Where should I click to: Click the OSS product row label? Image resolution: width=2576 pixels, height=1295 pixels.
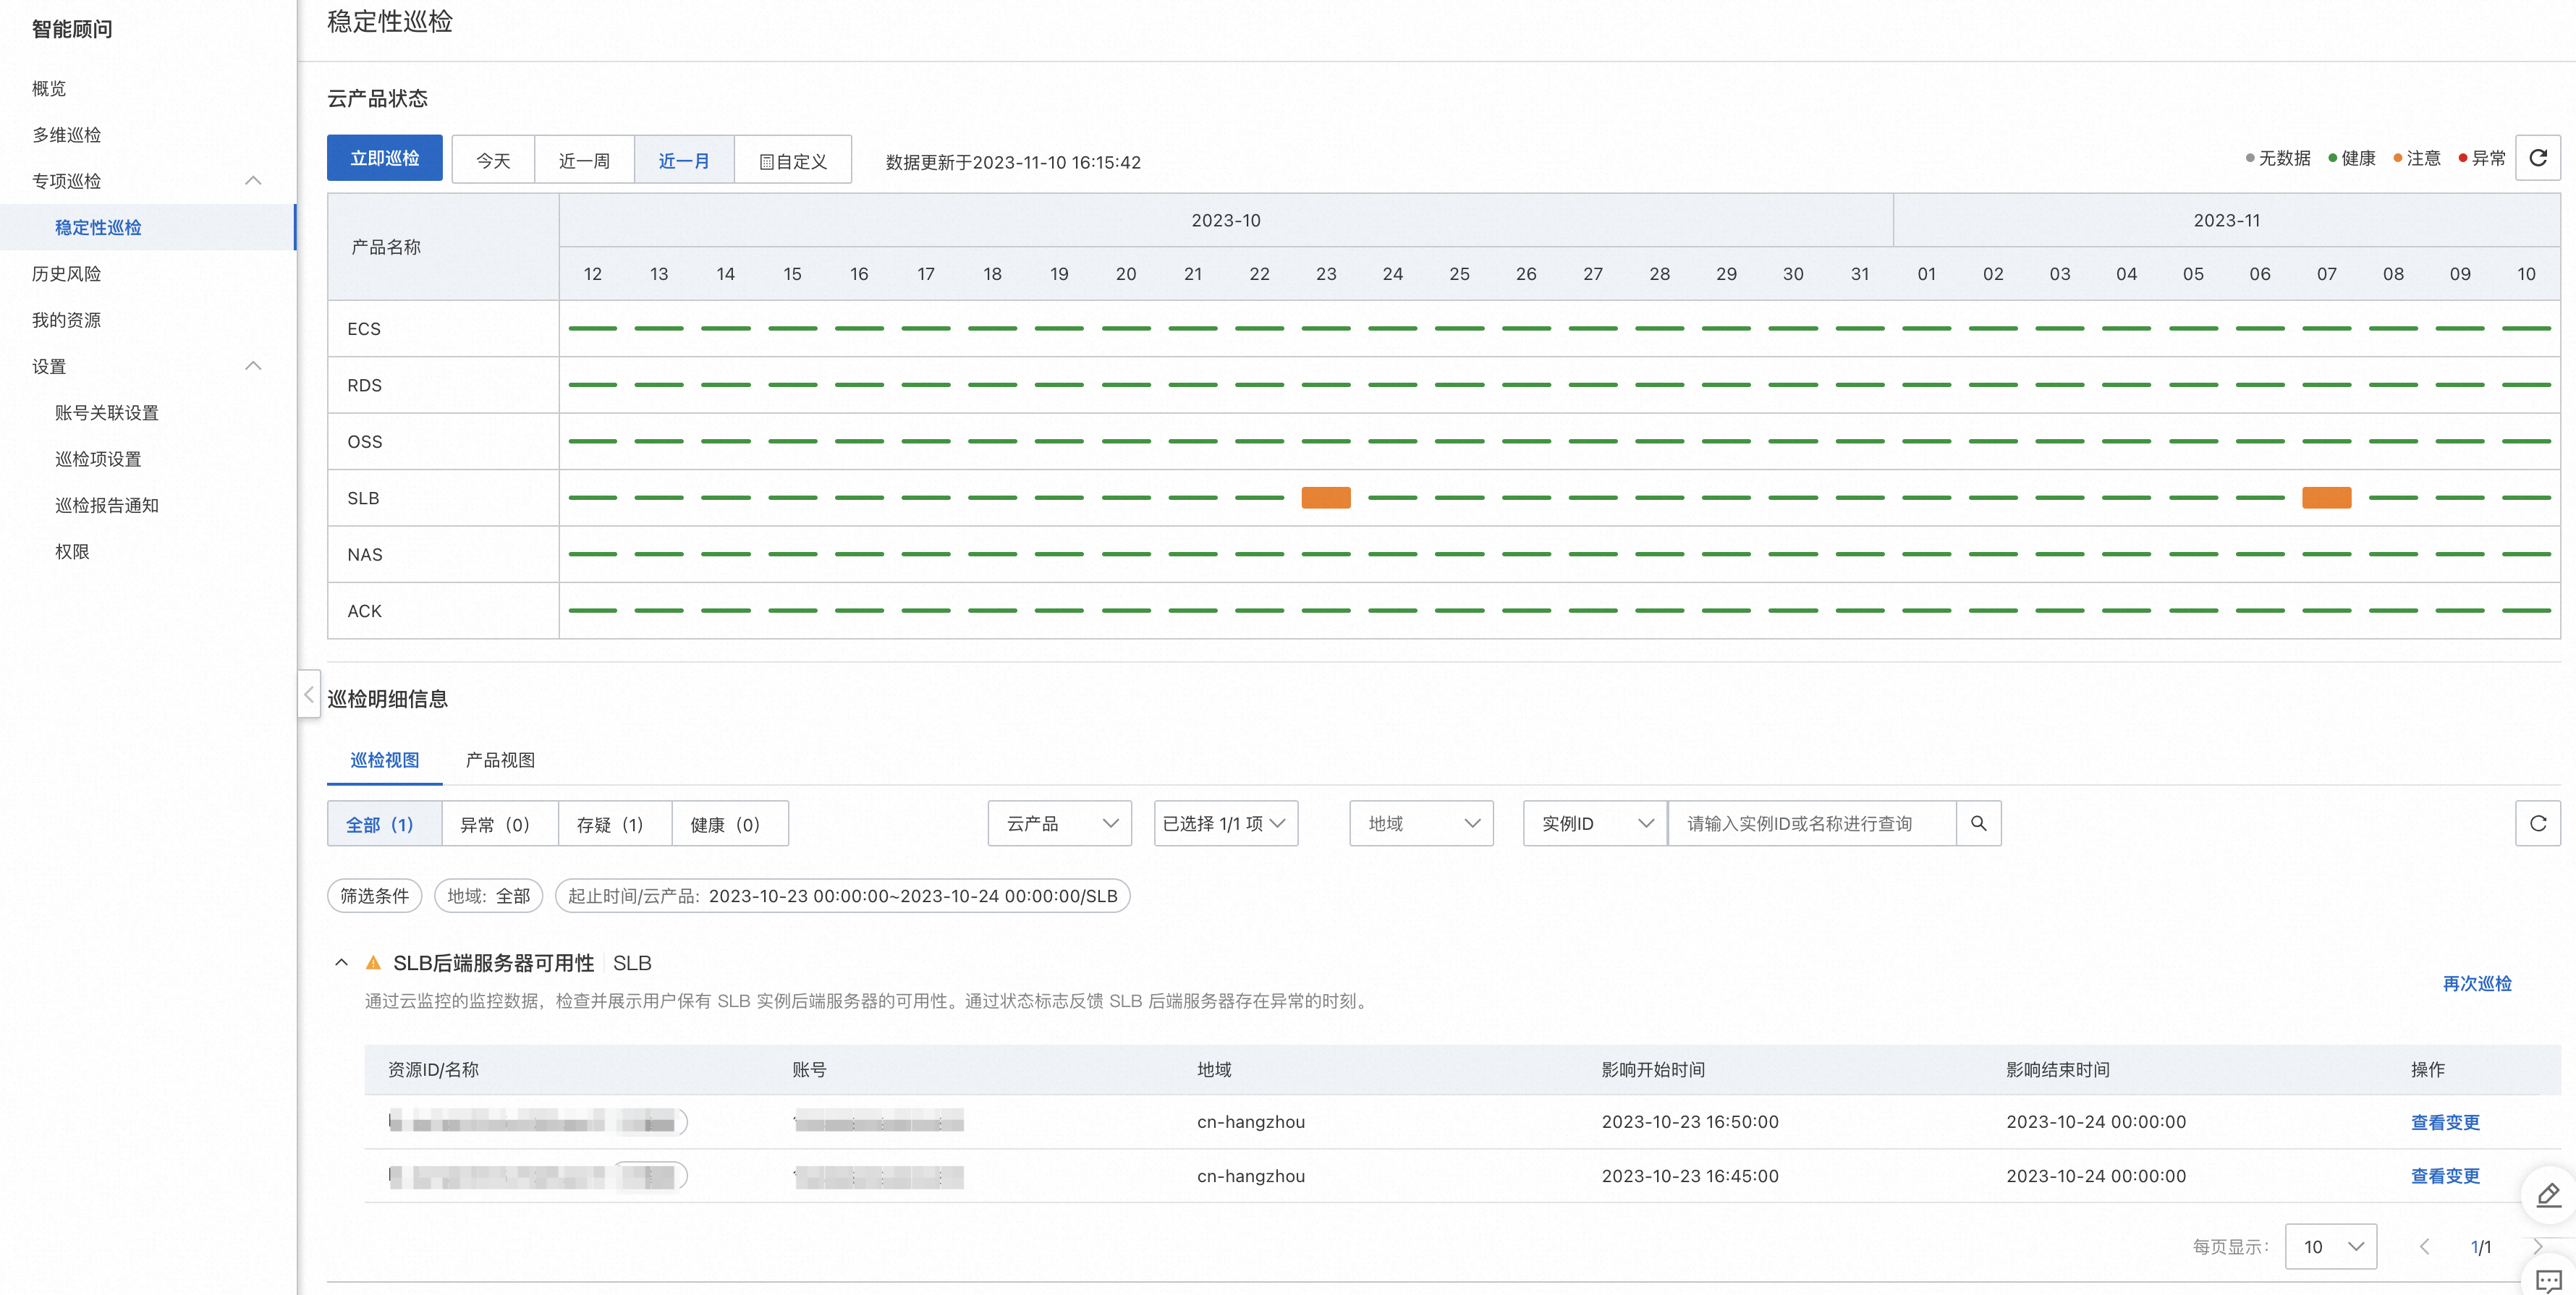pos(364,442)
